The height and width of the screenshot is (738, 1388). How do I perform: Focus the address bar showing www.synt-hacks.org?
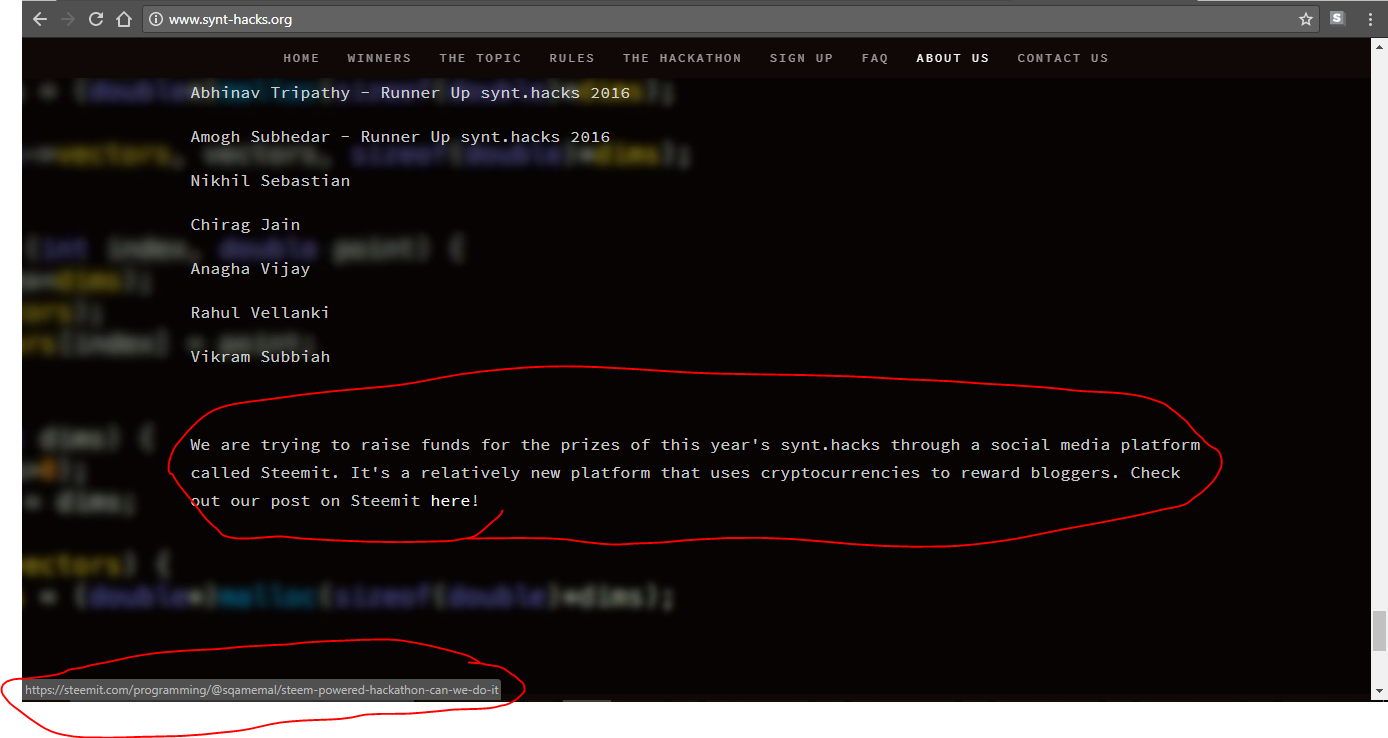click(x=732, y=19)
